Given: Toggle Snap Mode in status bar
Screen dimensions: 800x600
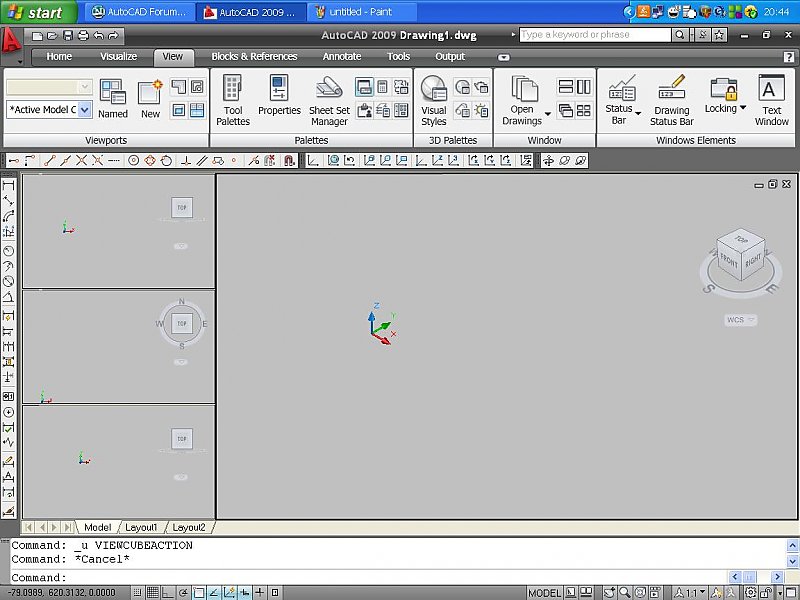Looking at the screenshot, I should pyautogui.click(x=137, y=592).
